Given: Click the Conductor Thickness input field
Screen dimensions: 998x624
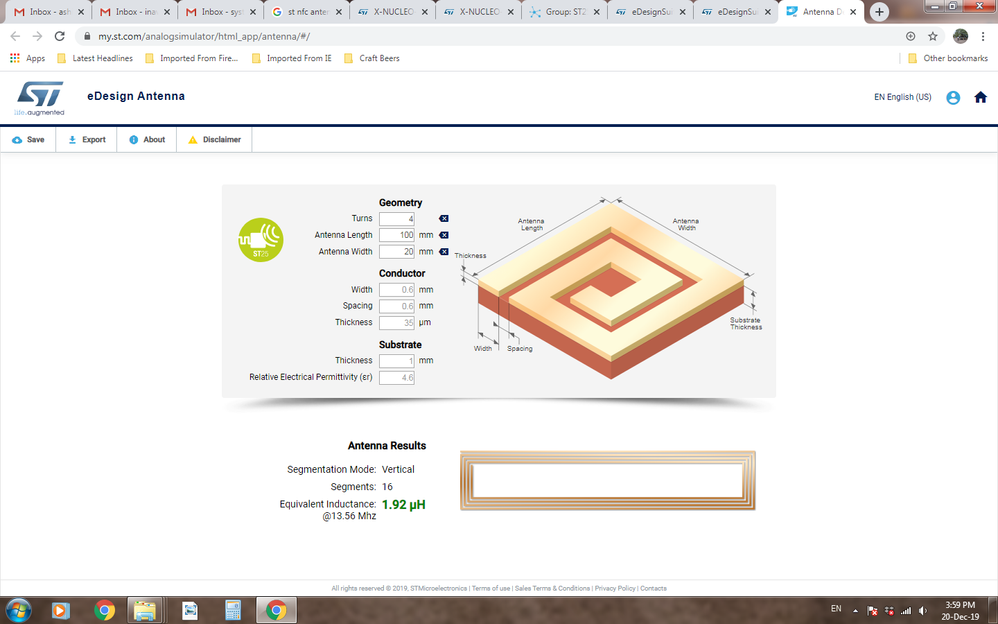Looking at the screenshot, I should pos(397,323).
